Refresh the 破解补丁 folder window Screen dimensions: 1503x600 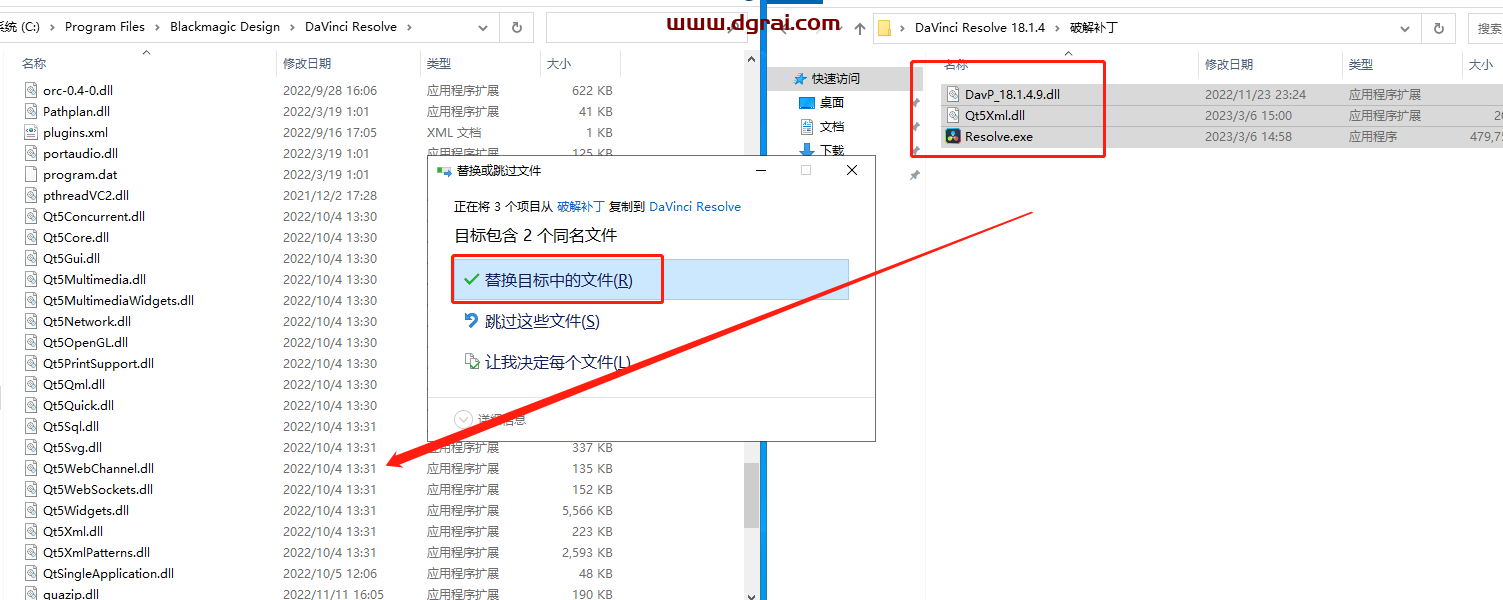tap(1438, 28)
